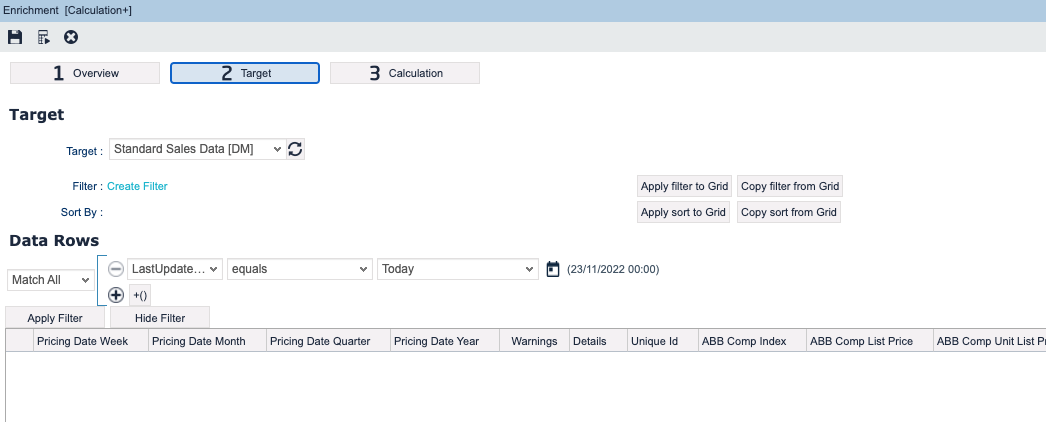Click the run calculation icon in toolbar
This screenshot has height=422, width=1046.
(x=43, y=37)
